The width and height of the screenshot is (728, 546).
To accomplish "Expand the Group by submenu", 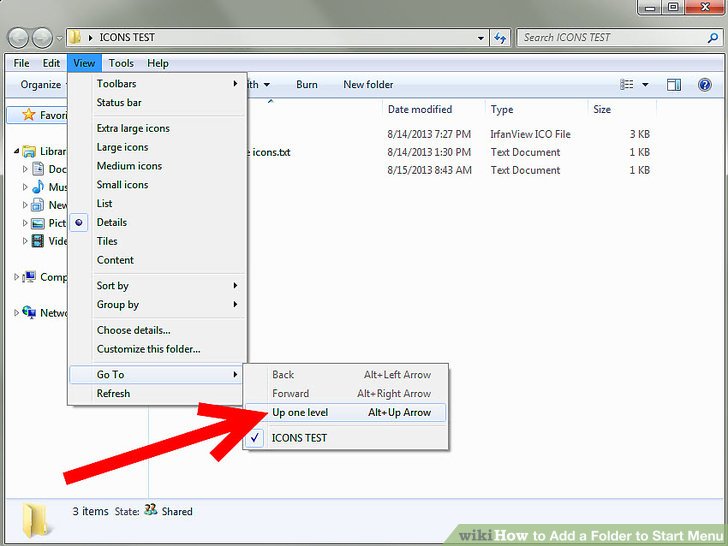I will (x=157, y=305).
